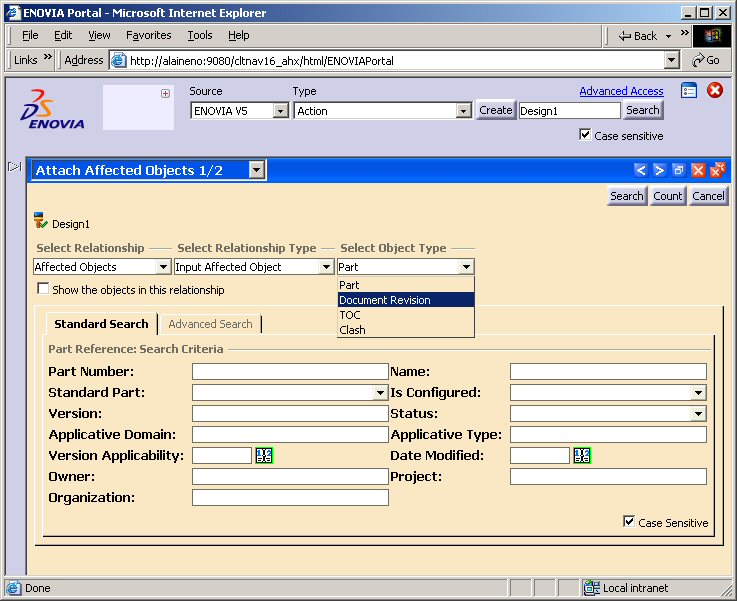737x601 pixels.
Task: Click the Name input field
Action: point(608,371)
